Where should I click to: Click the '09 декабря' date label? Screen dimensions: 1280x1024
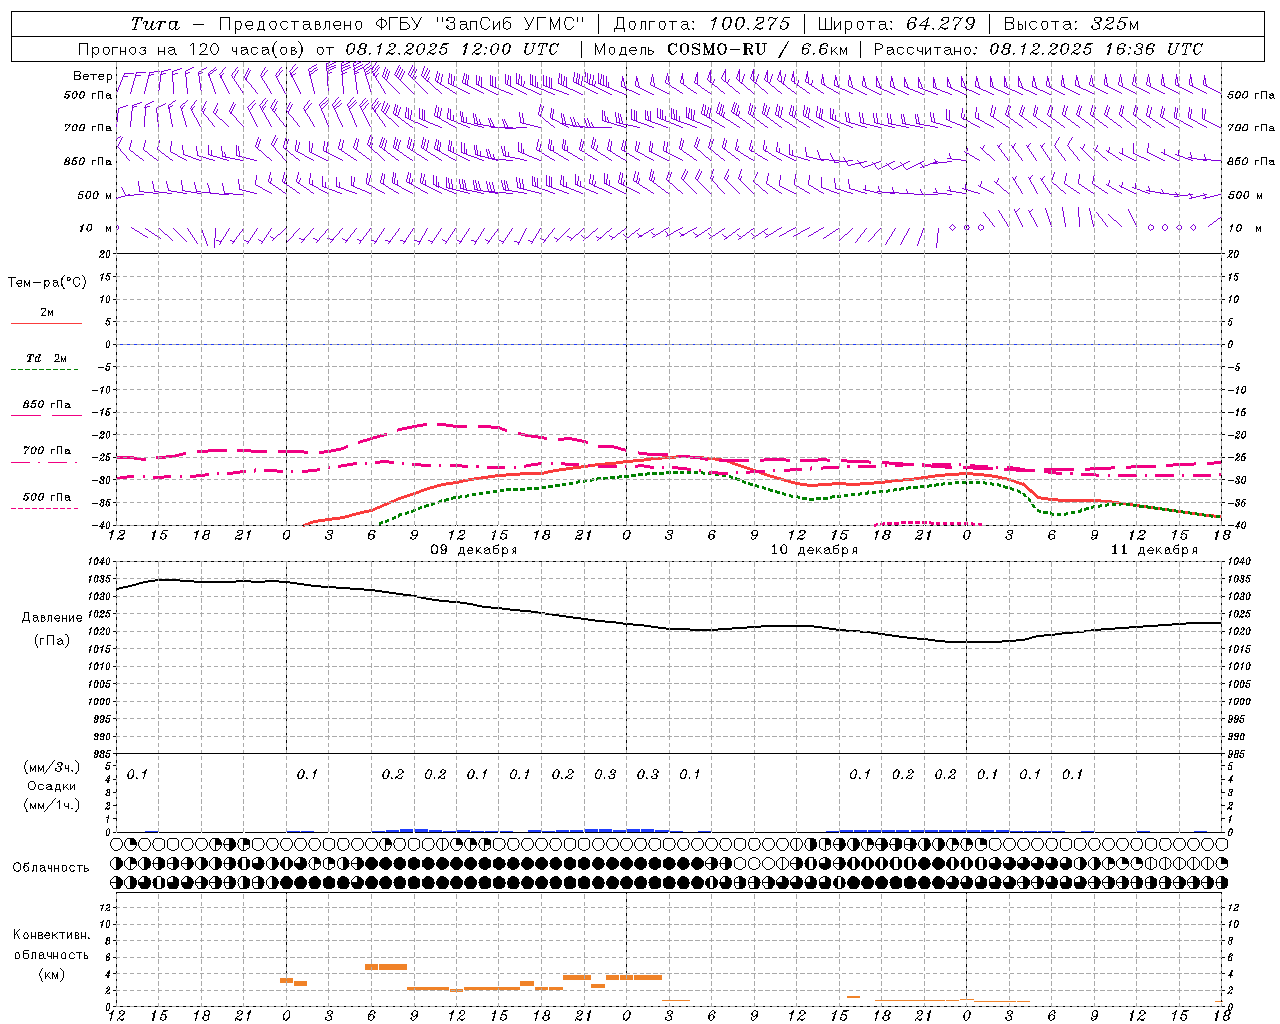point(474,550)
